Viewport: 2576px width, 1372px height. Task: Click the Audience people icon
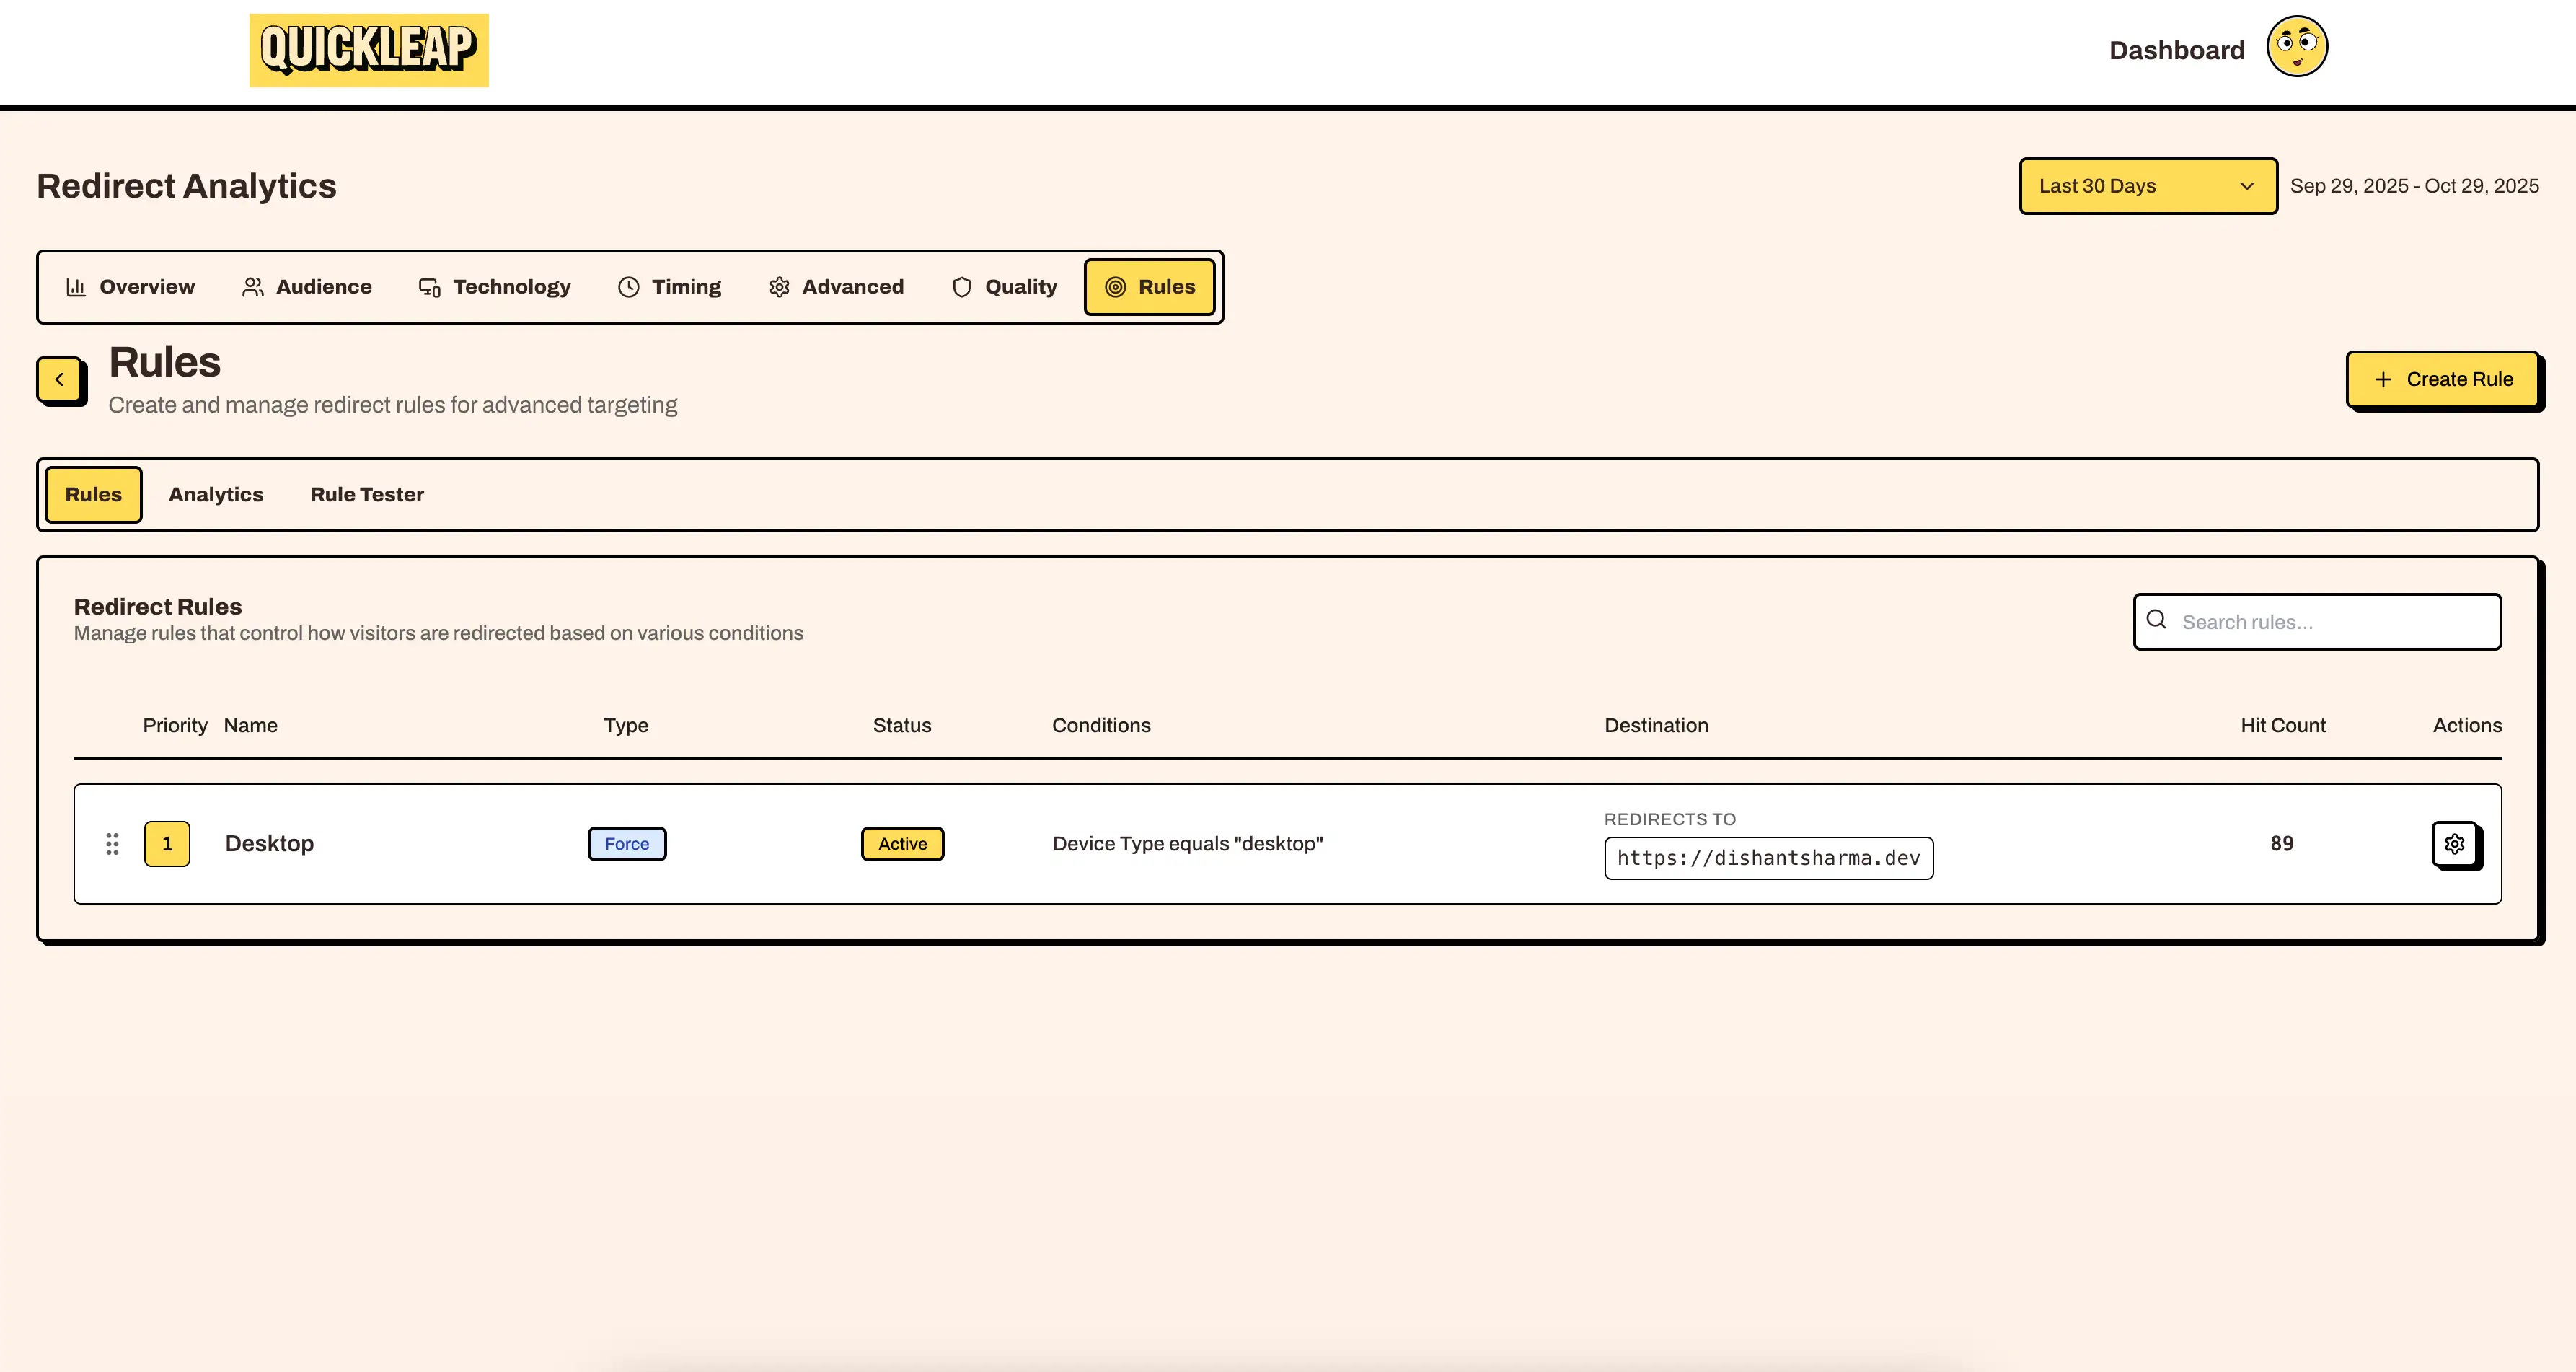coord(252,287)
